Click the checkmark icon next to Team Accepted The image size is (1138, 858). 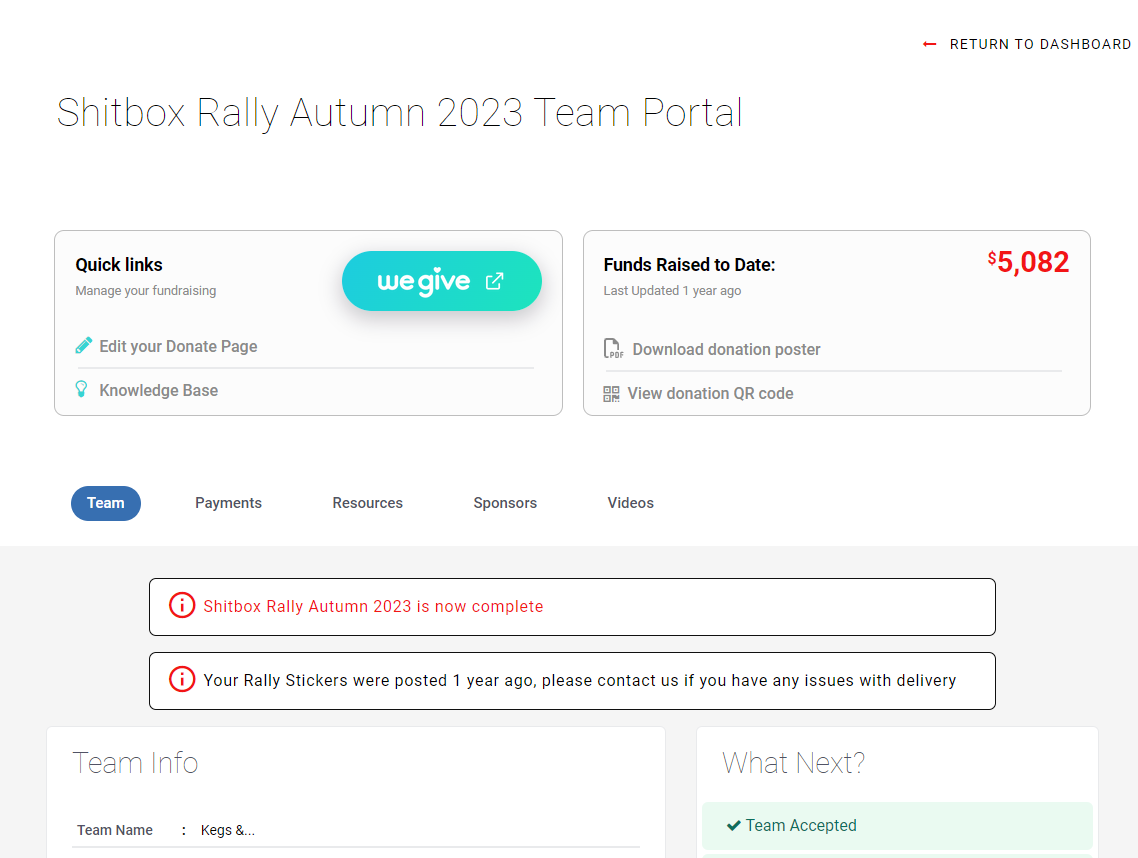pyautogui.click(x=734, y=825)
